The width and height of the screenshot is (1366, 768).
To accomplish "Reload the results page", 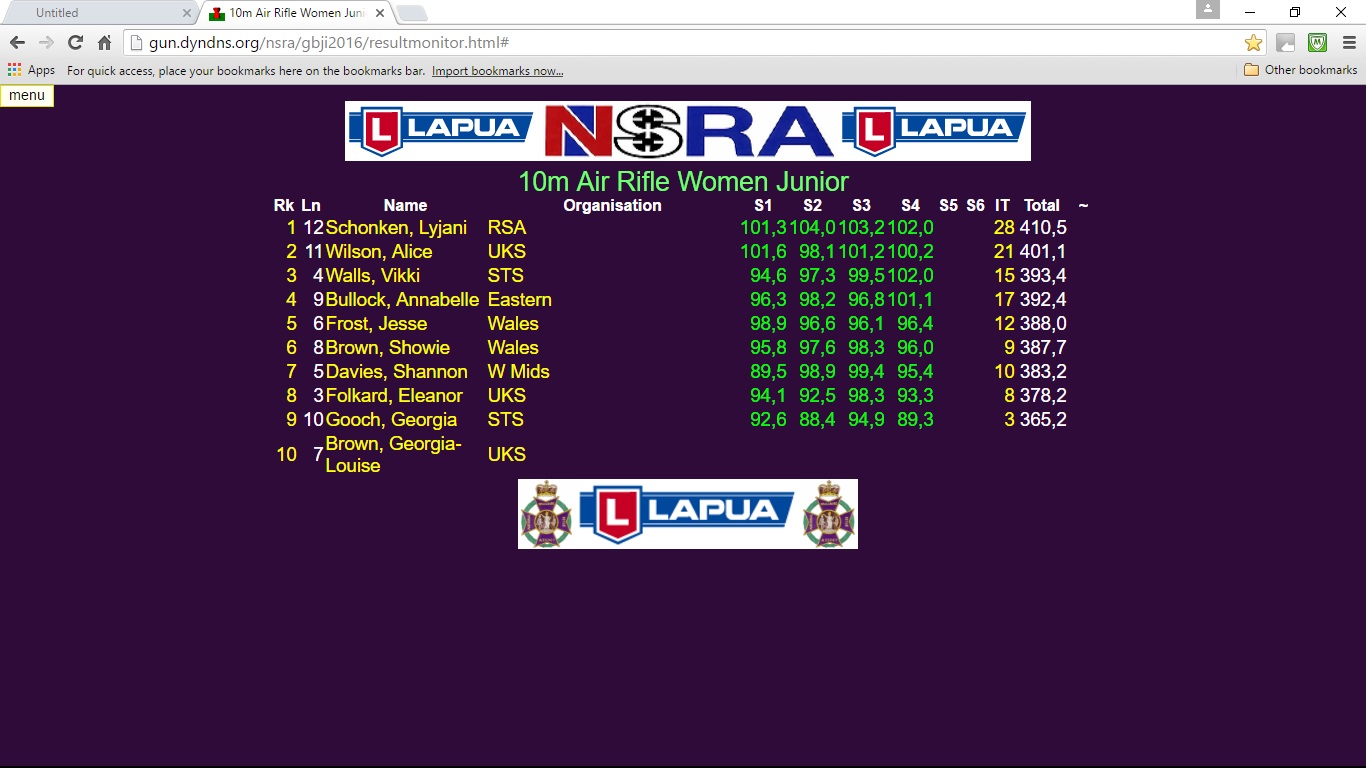I will pos(75,43).
